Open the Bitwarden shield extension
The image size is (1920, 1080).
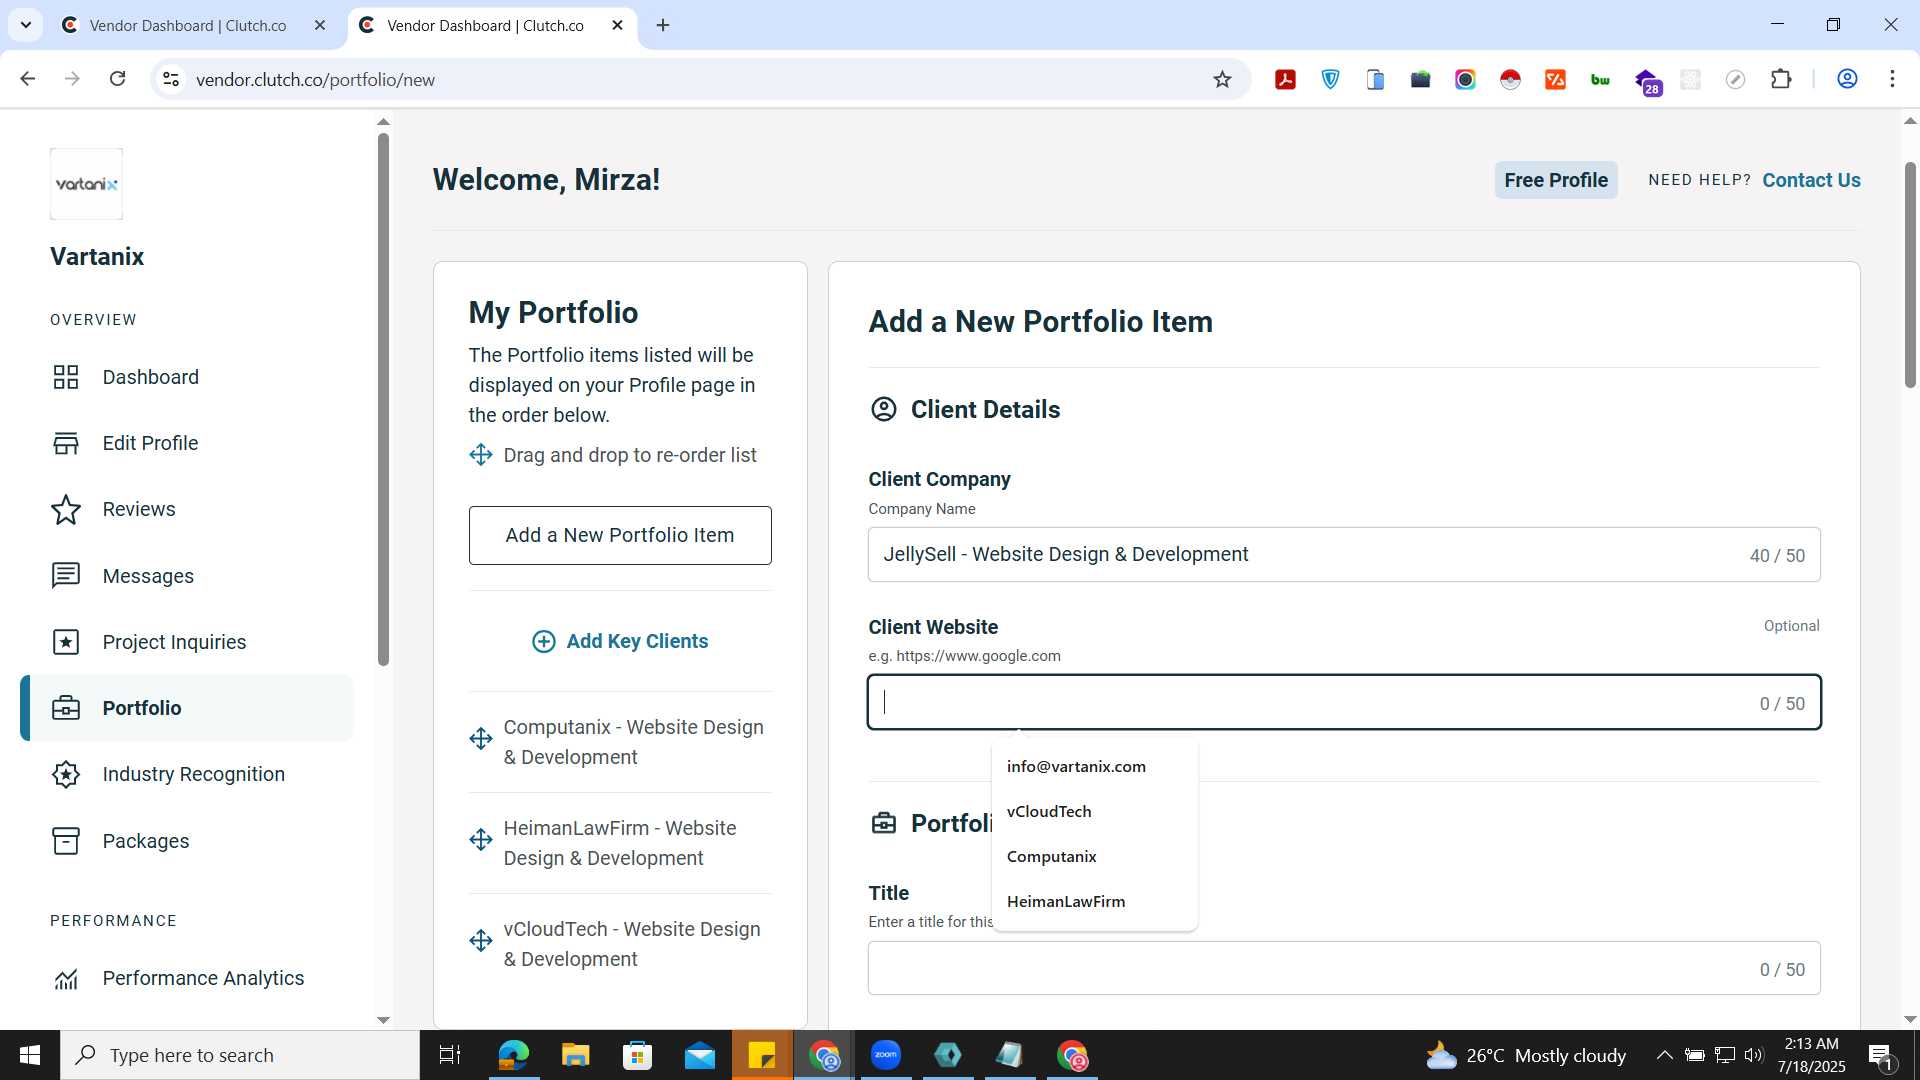[1330, 79]
